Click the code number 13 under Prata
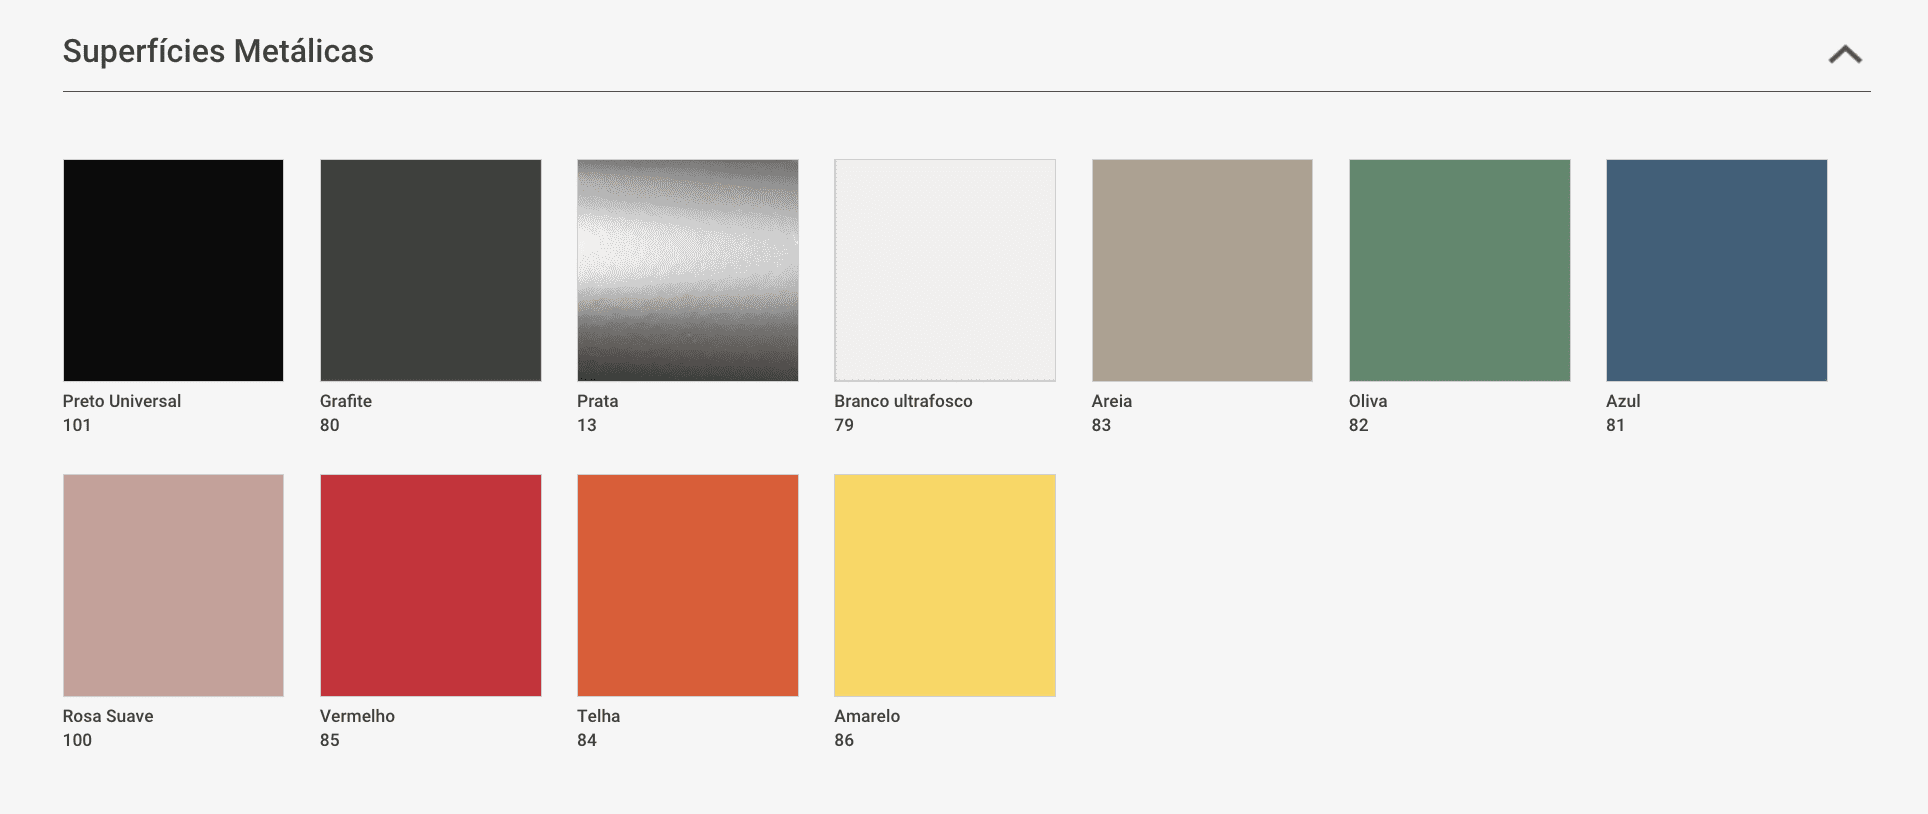Image resolution: width=1928 pixels, height=814 pixels. [x=587, y=425]
